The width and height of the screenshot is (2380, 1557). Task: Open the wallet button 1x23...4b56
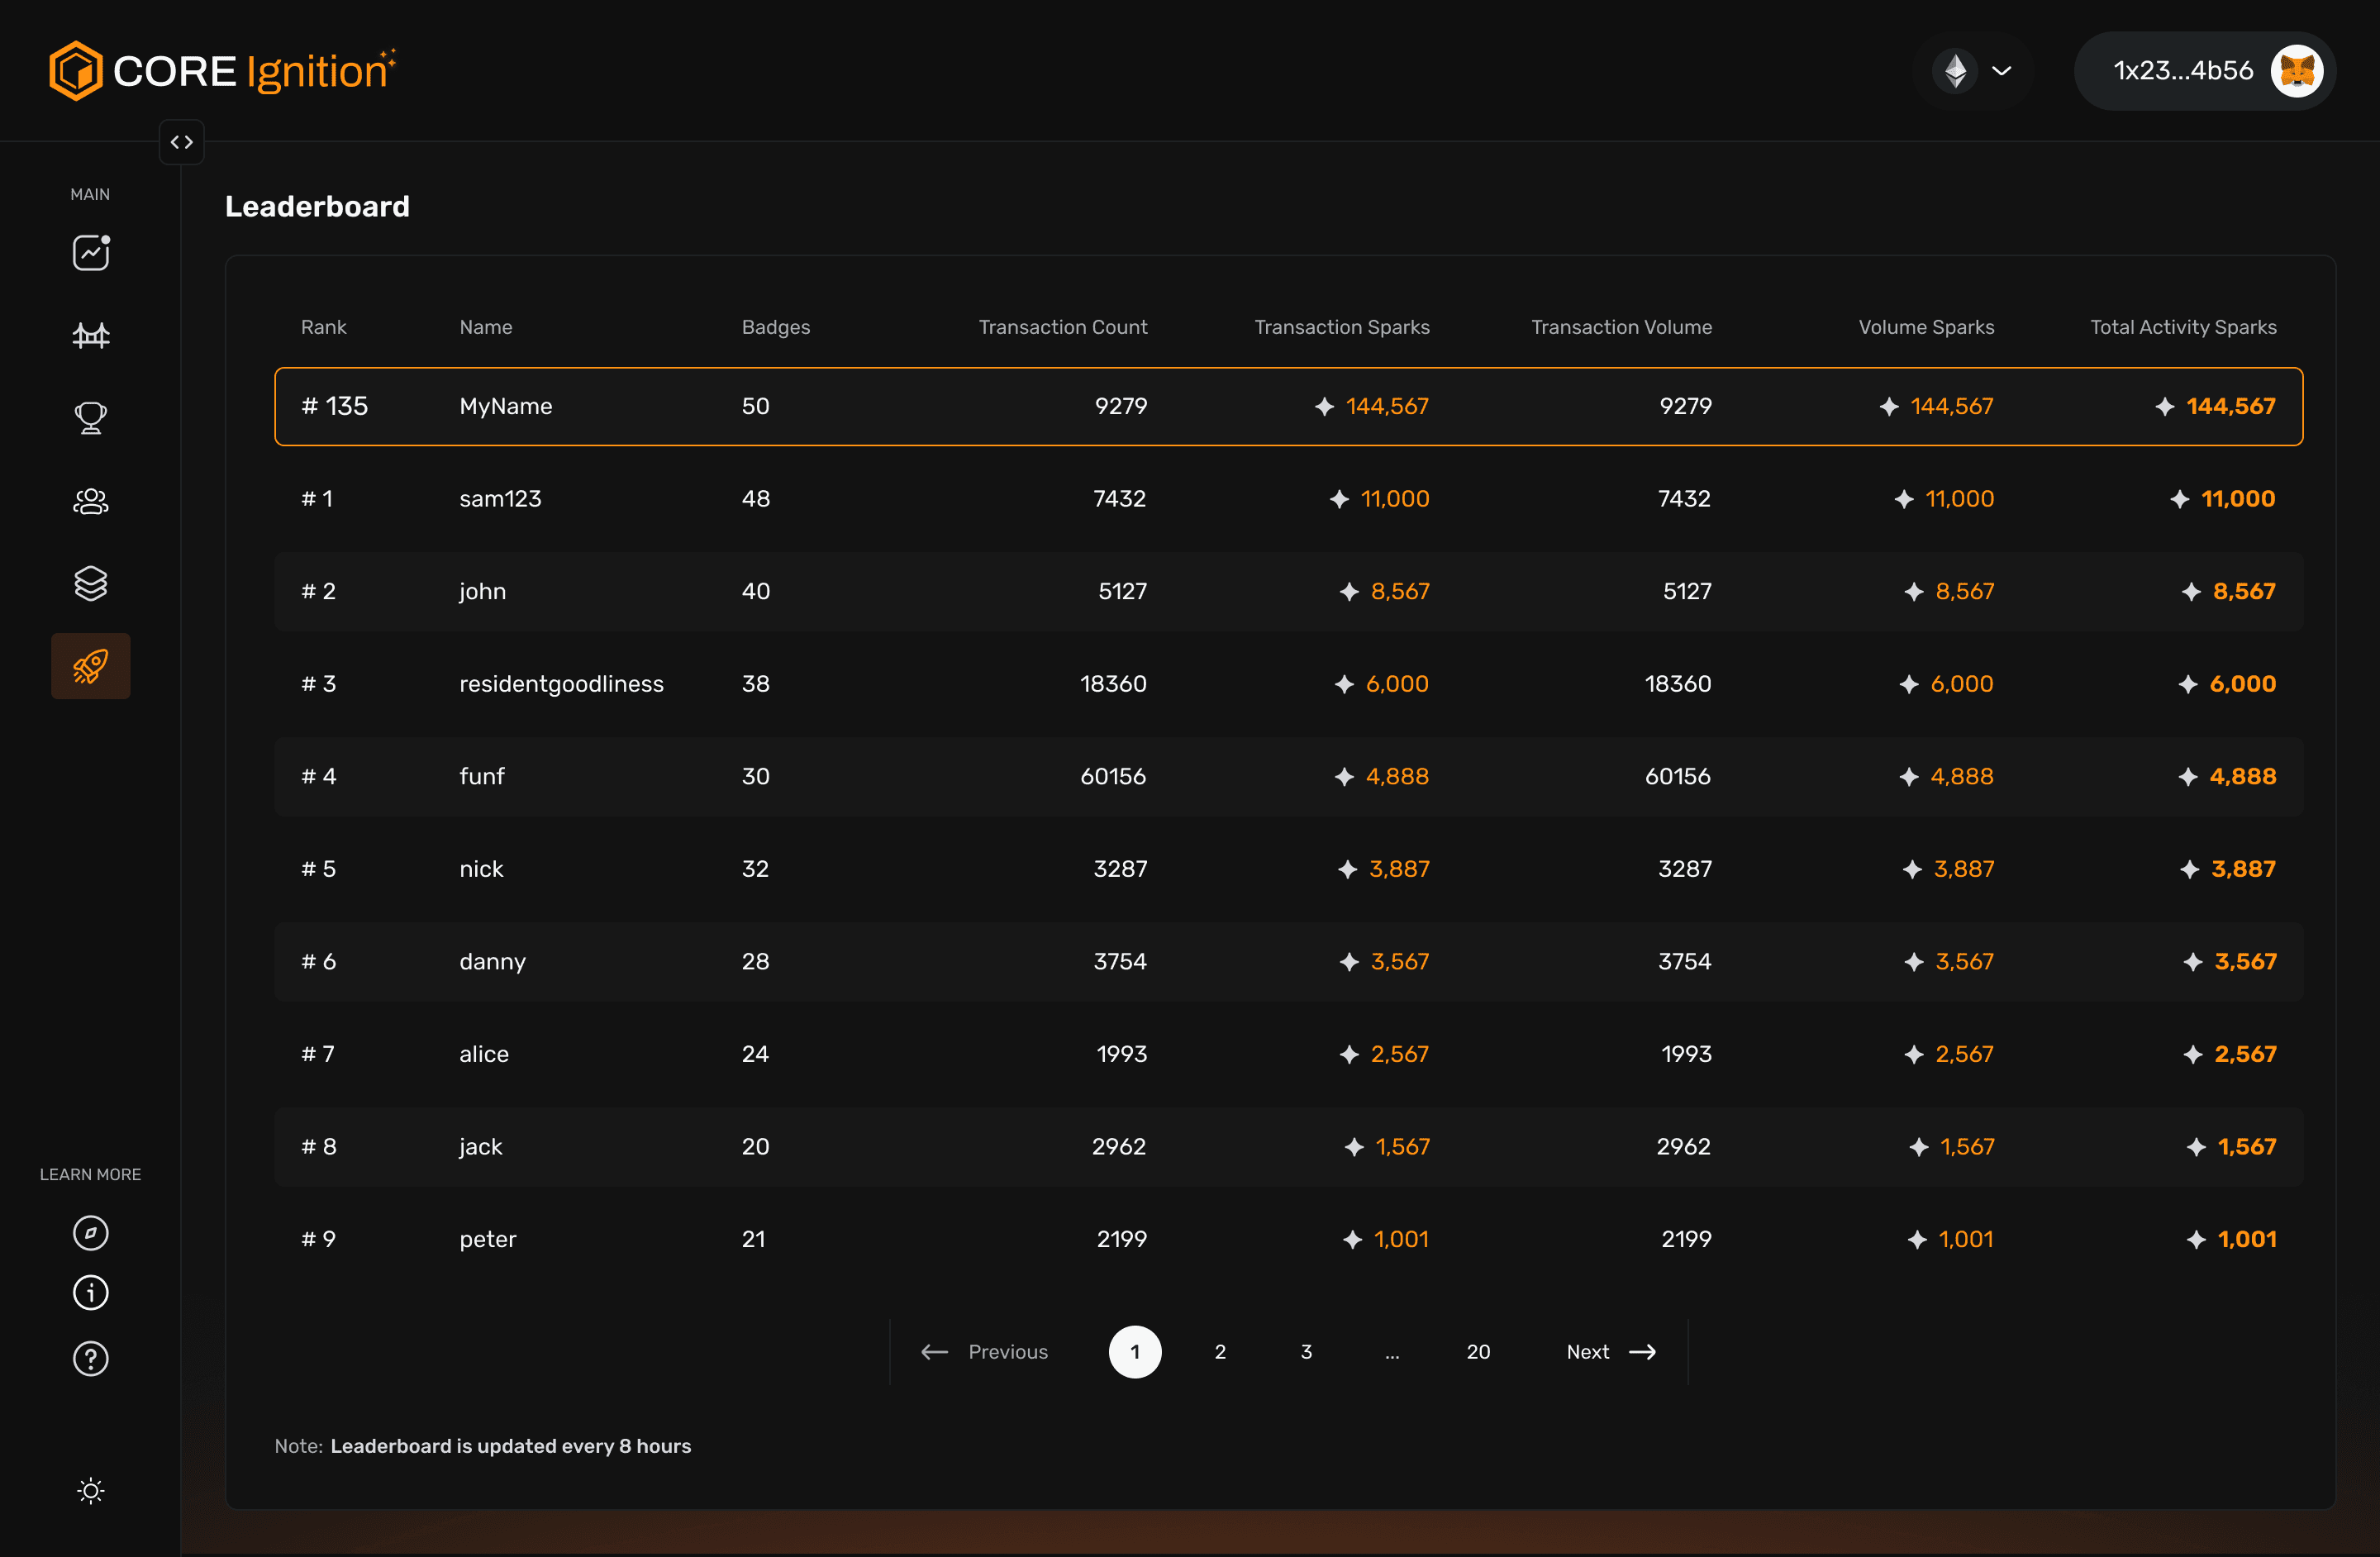2205,71
